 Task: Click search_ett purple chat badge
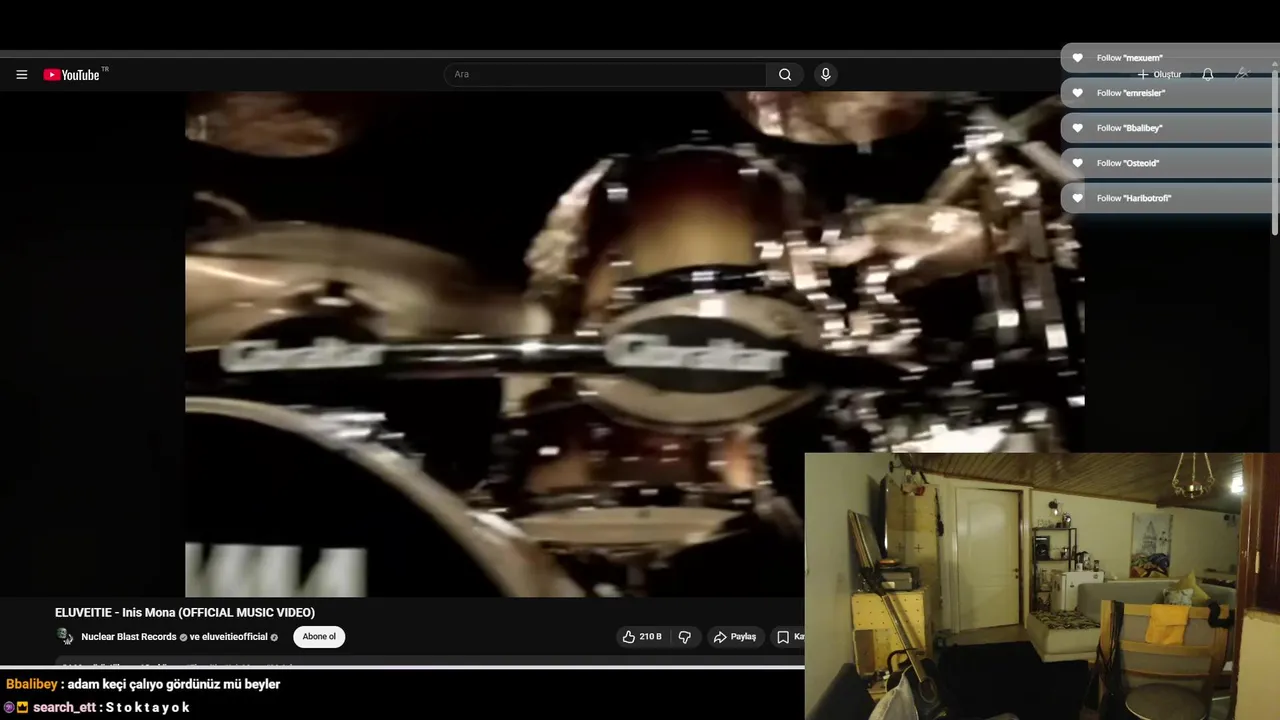pos(10,707)
